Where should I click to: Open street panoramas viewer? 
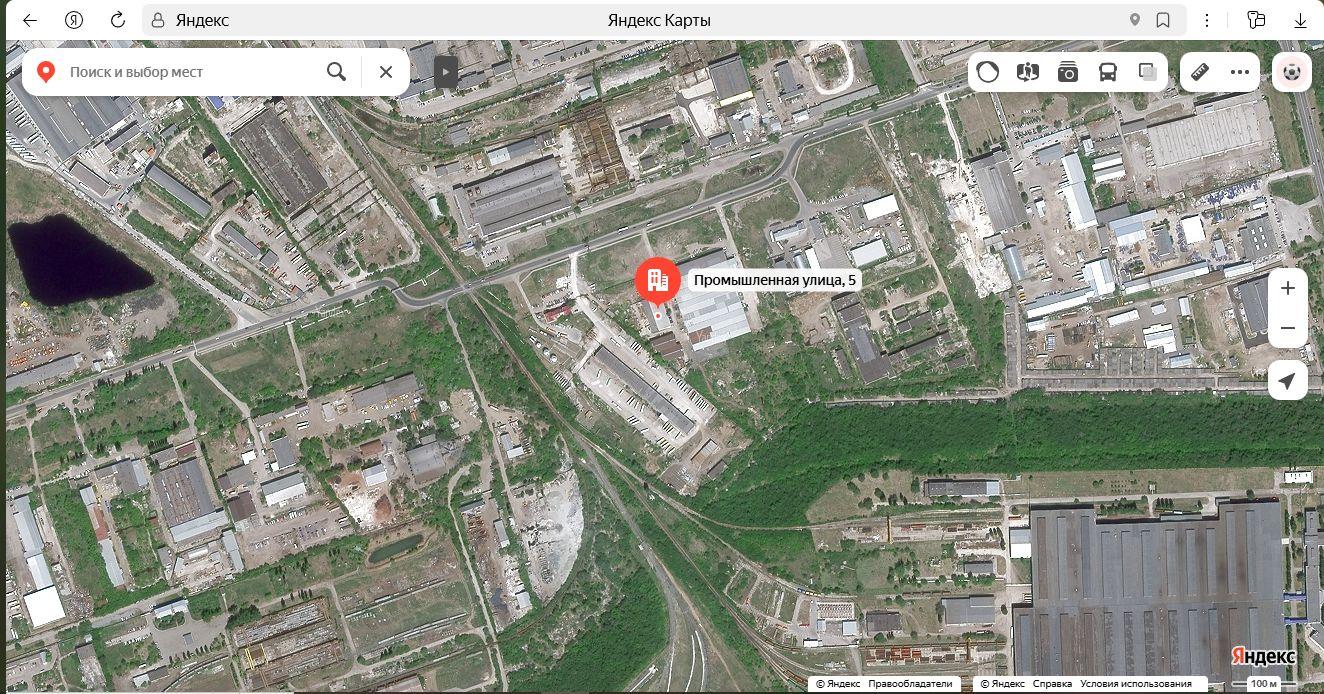click(1028, 72)
